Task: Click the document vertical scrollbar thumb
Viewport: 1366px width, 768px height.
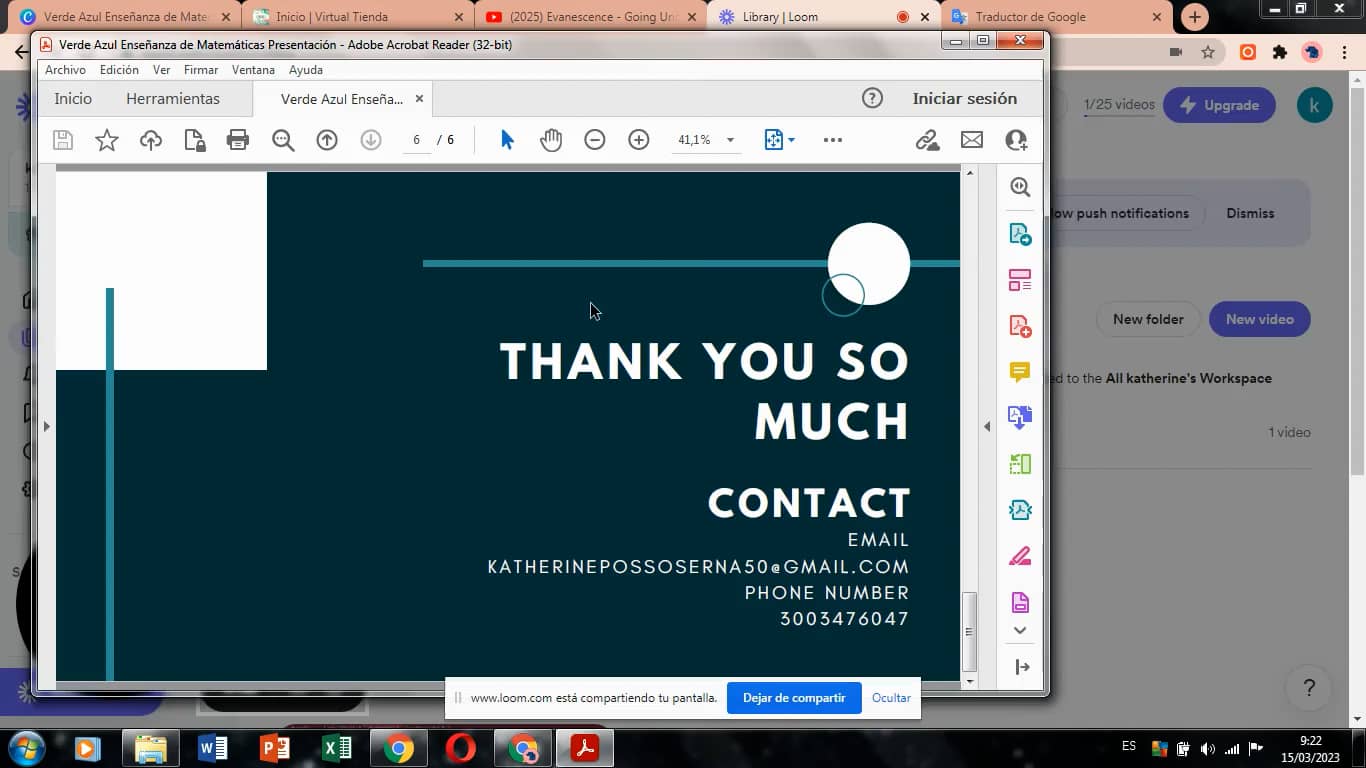Action: 968,632
